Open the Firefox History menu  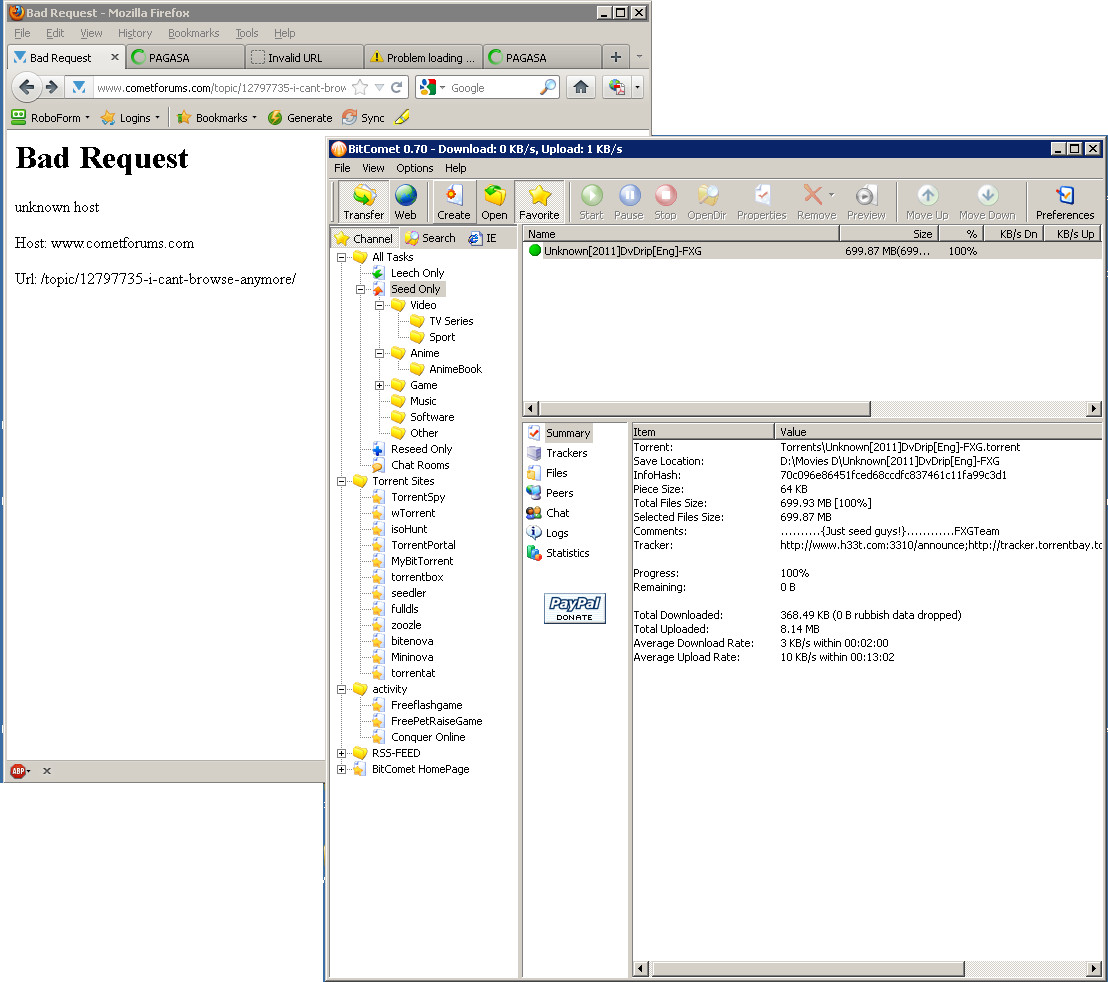tap(135, 33)
